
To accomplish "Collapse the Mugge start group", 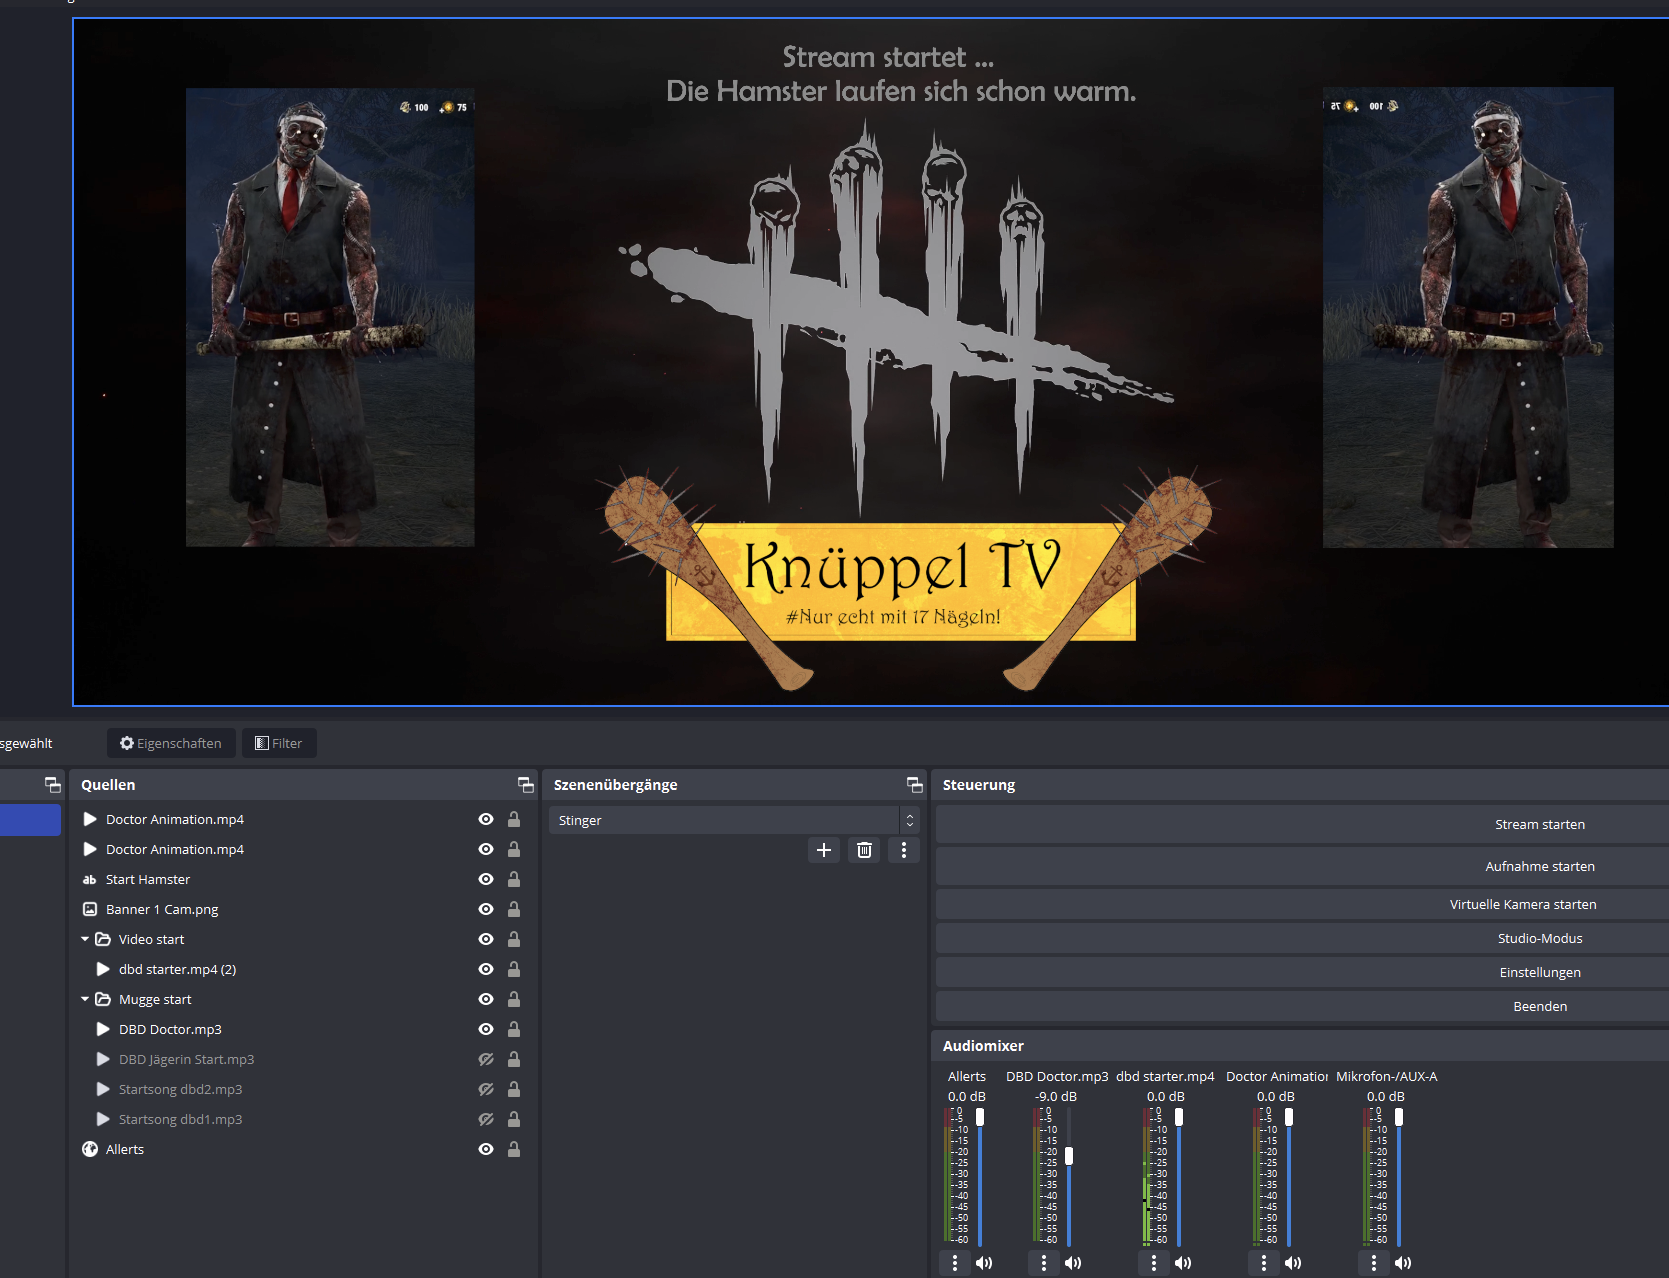I will pos(86,999).
